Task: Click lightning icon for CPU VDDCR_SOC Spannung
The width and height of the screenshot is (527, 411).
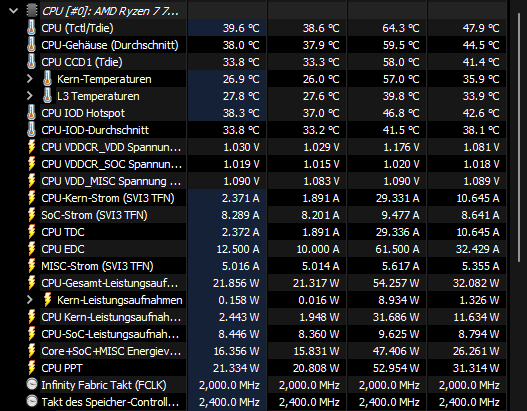Action: click(x=31, y=164)
